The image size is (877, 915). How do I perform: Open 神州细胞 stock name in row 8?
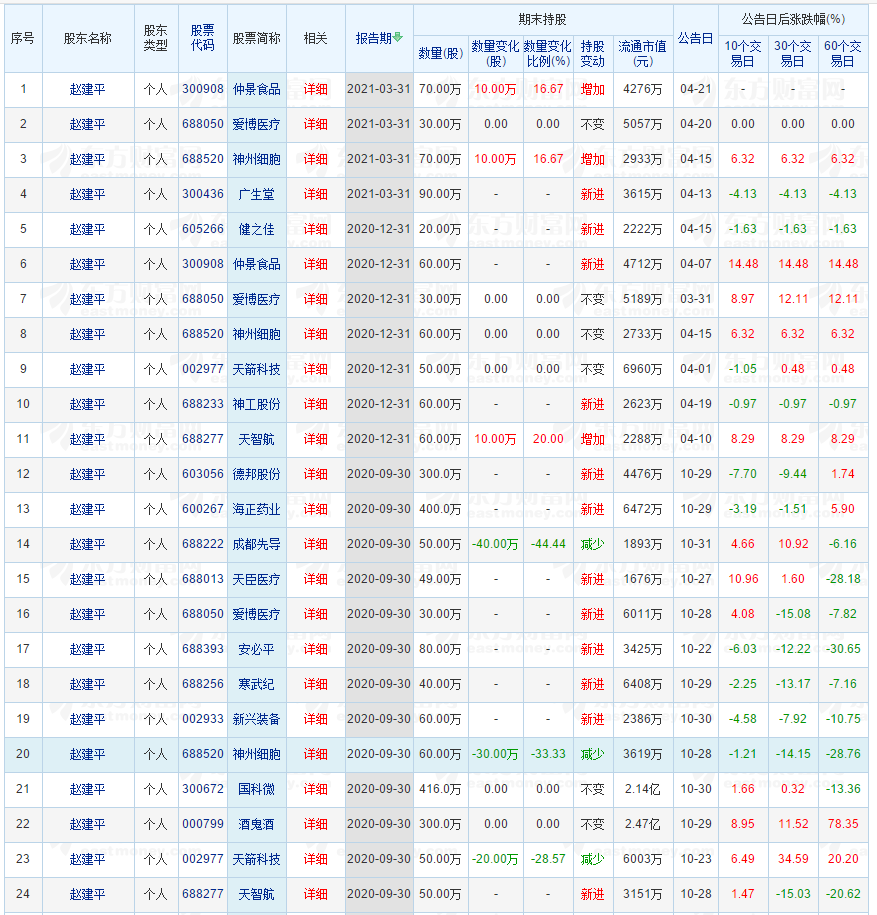click(256, 334)
